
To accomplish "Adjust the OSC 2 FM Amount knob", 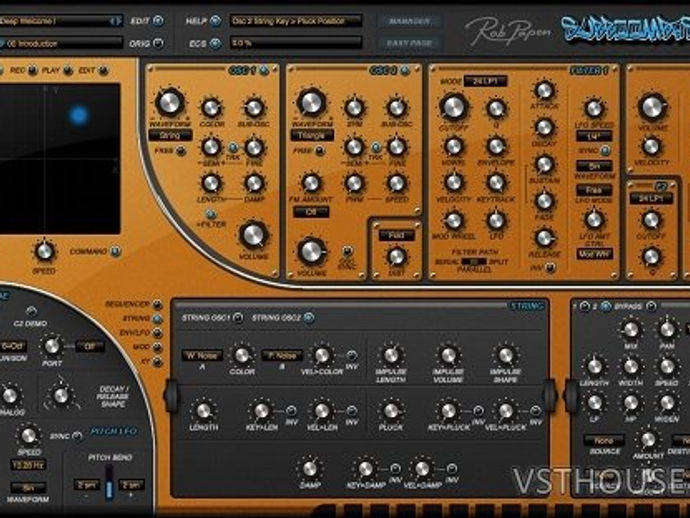I will point(311,183).
